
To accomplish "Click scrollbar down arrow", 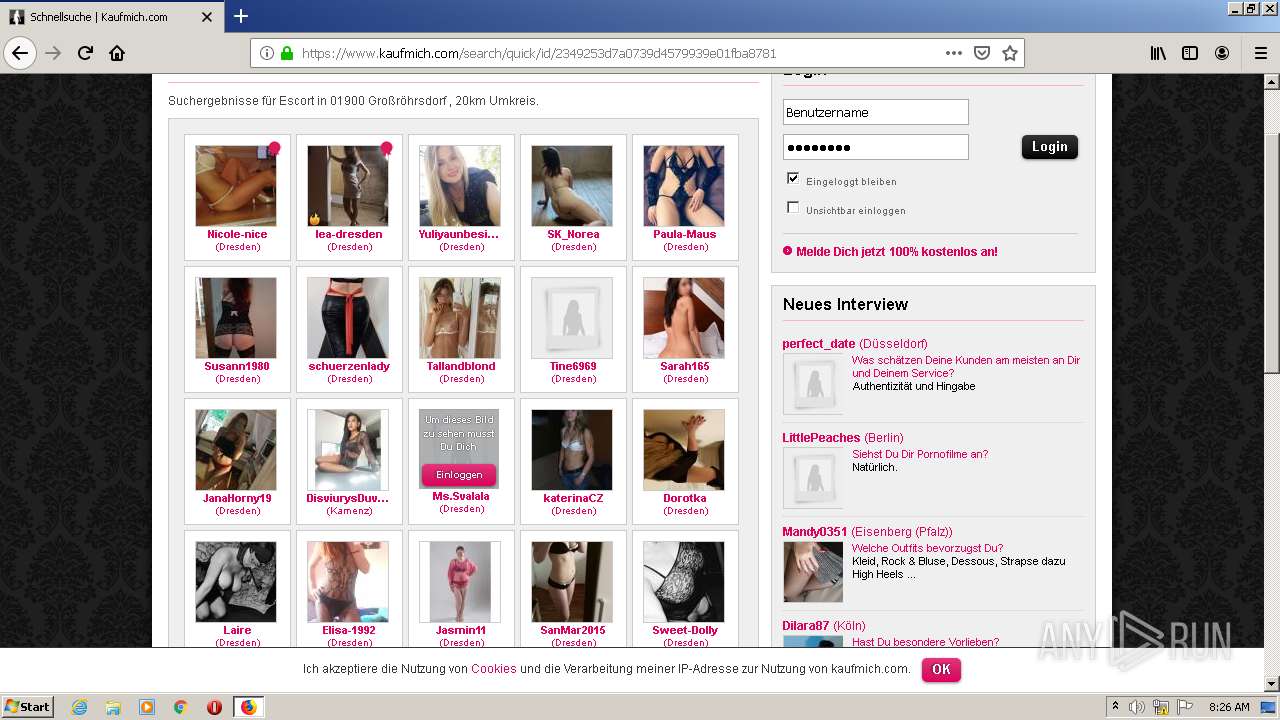I will point(1271,684).
